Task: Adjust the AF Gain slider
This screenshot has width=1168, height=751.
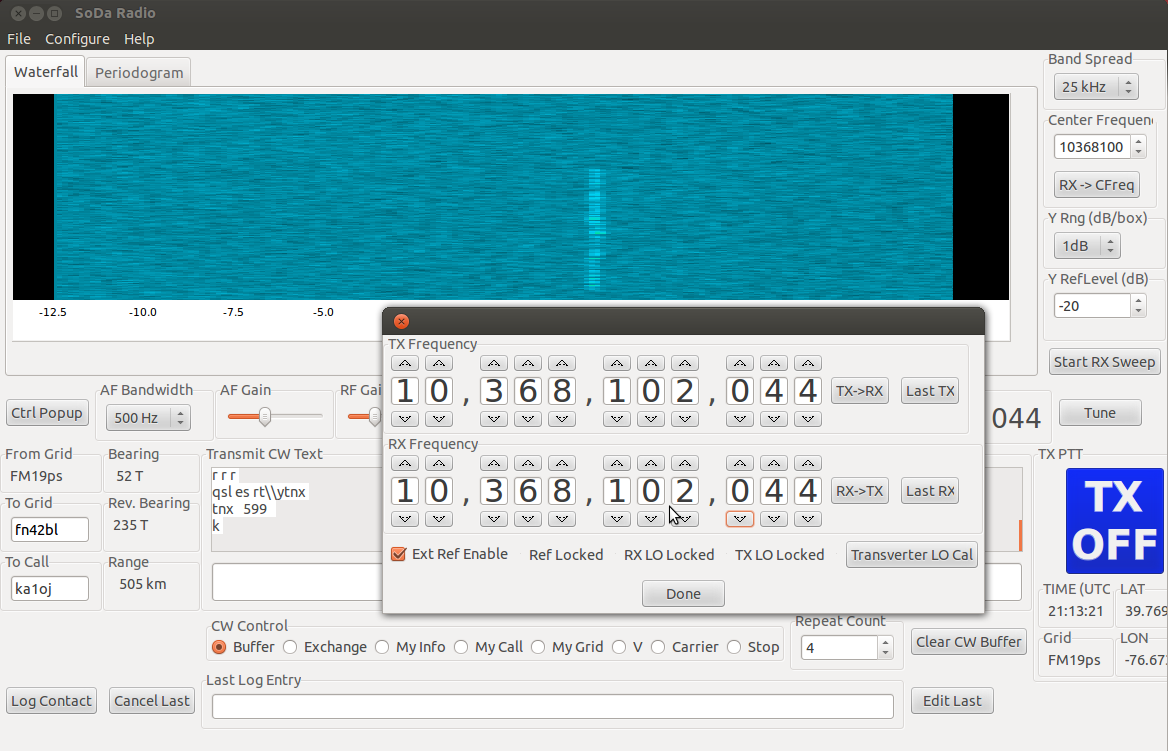Action: pos(265,416)
